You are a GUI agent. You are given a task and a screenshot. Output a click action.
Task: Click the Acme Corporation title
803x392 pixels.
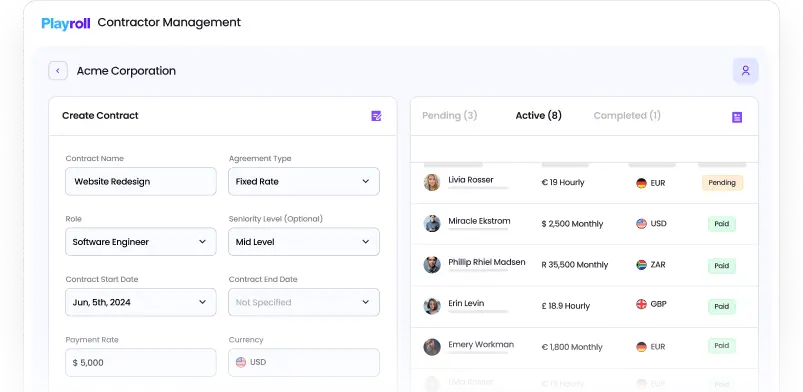click(x=126, y=71)
